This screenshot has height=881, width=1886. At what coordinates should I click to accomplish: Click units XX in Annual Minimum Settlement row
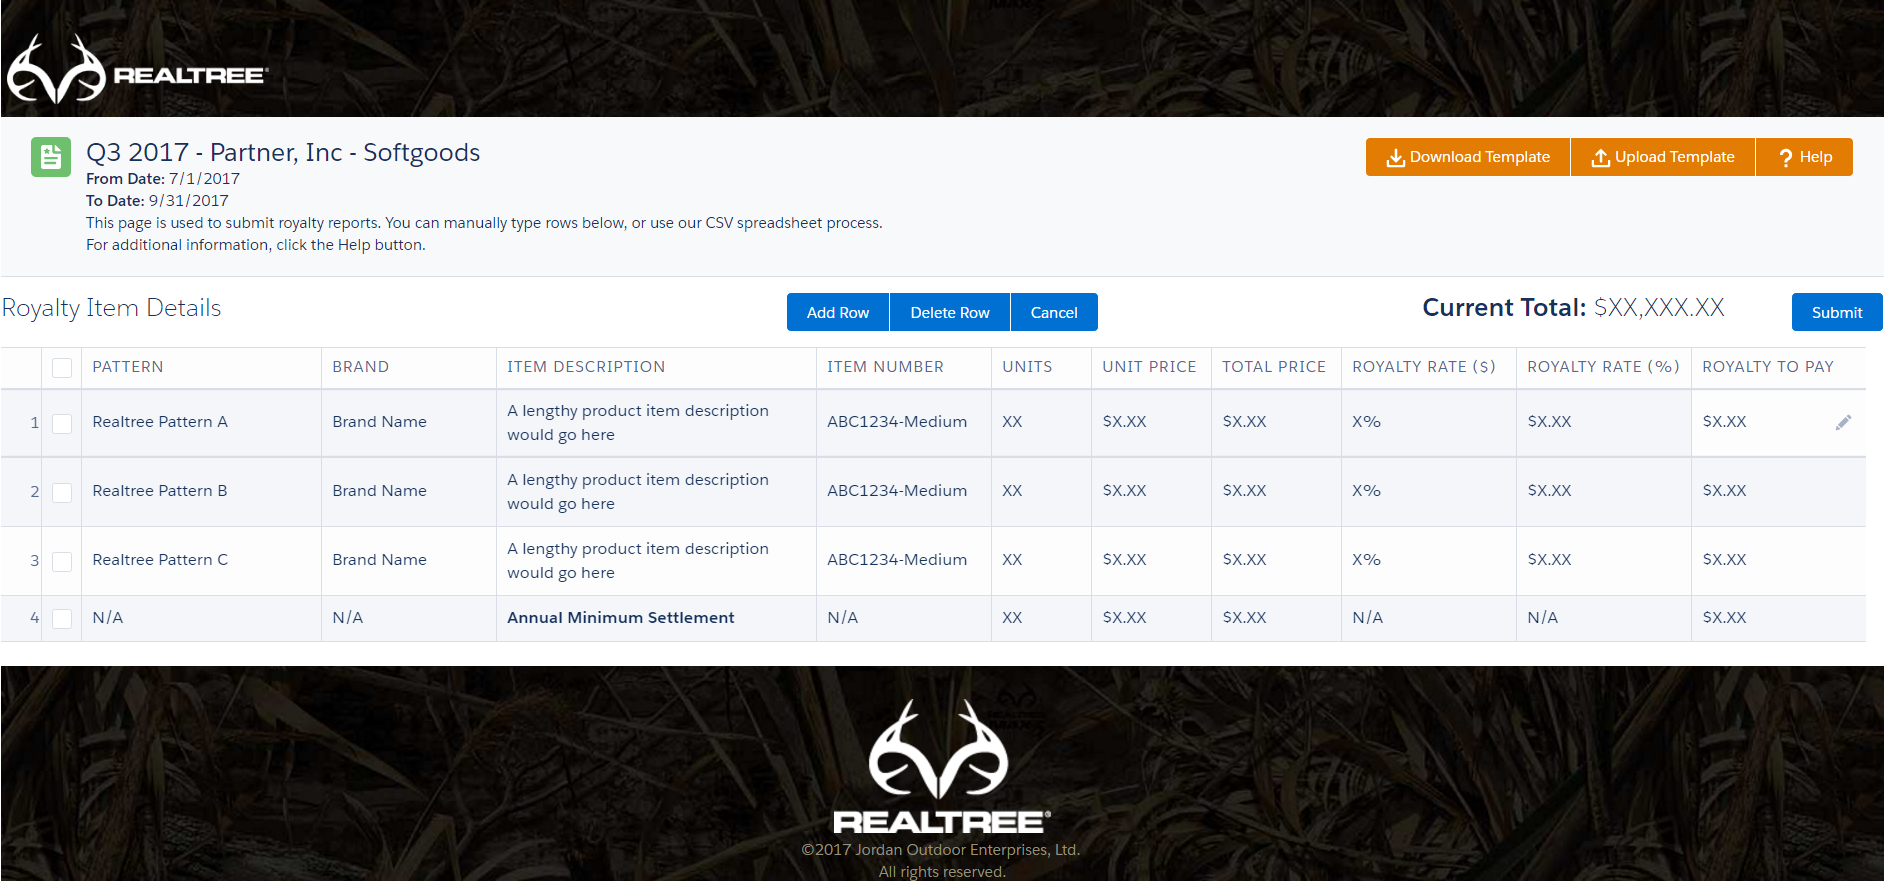click(x=1012, y=618)
